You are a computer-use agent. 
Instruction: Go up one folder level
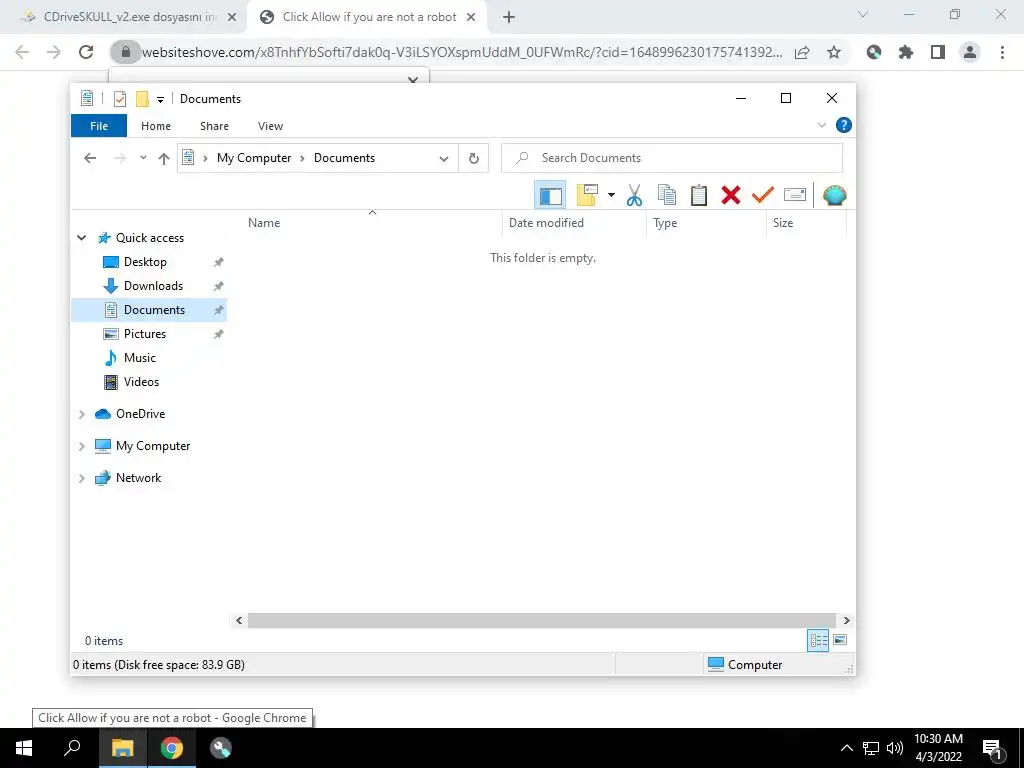(x=164, y=158)
